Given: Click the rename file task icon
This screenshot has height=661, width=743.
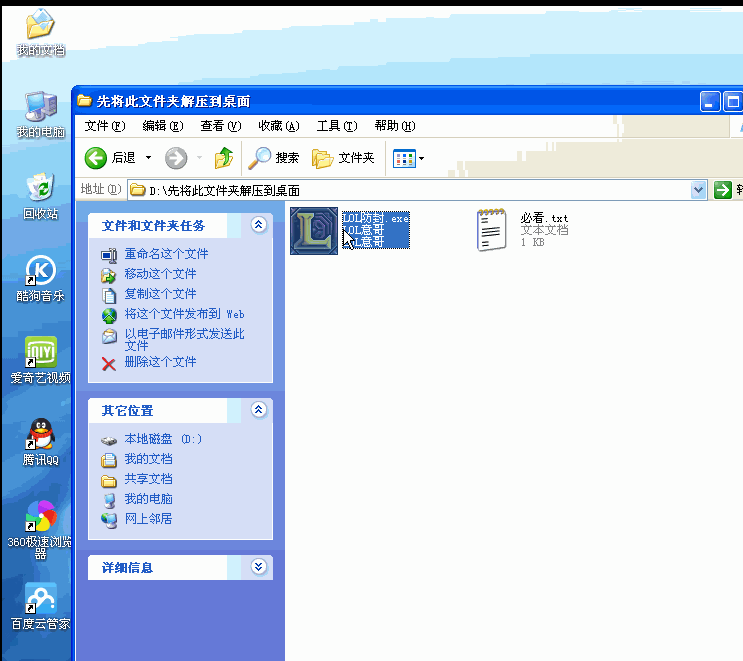Looking at the screenshot, I should 109,255.
